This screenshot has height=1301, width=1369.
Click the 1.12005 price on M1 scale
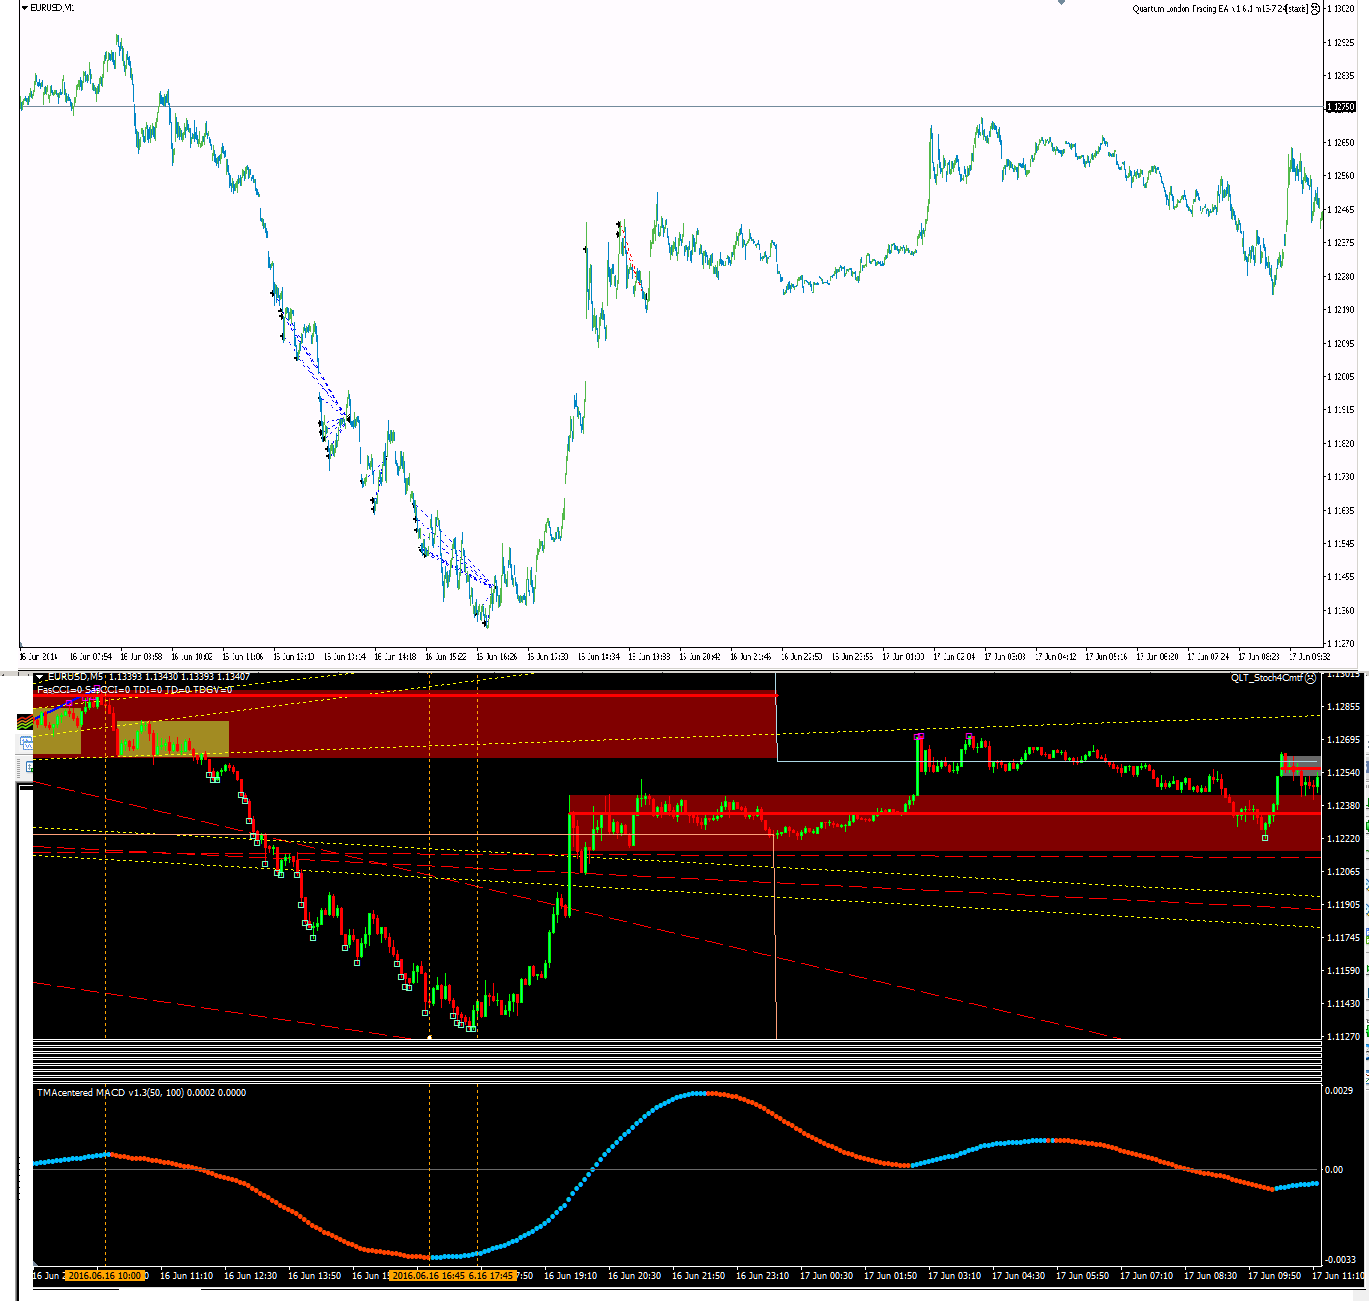click(x=1341, y=377)
